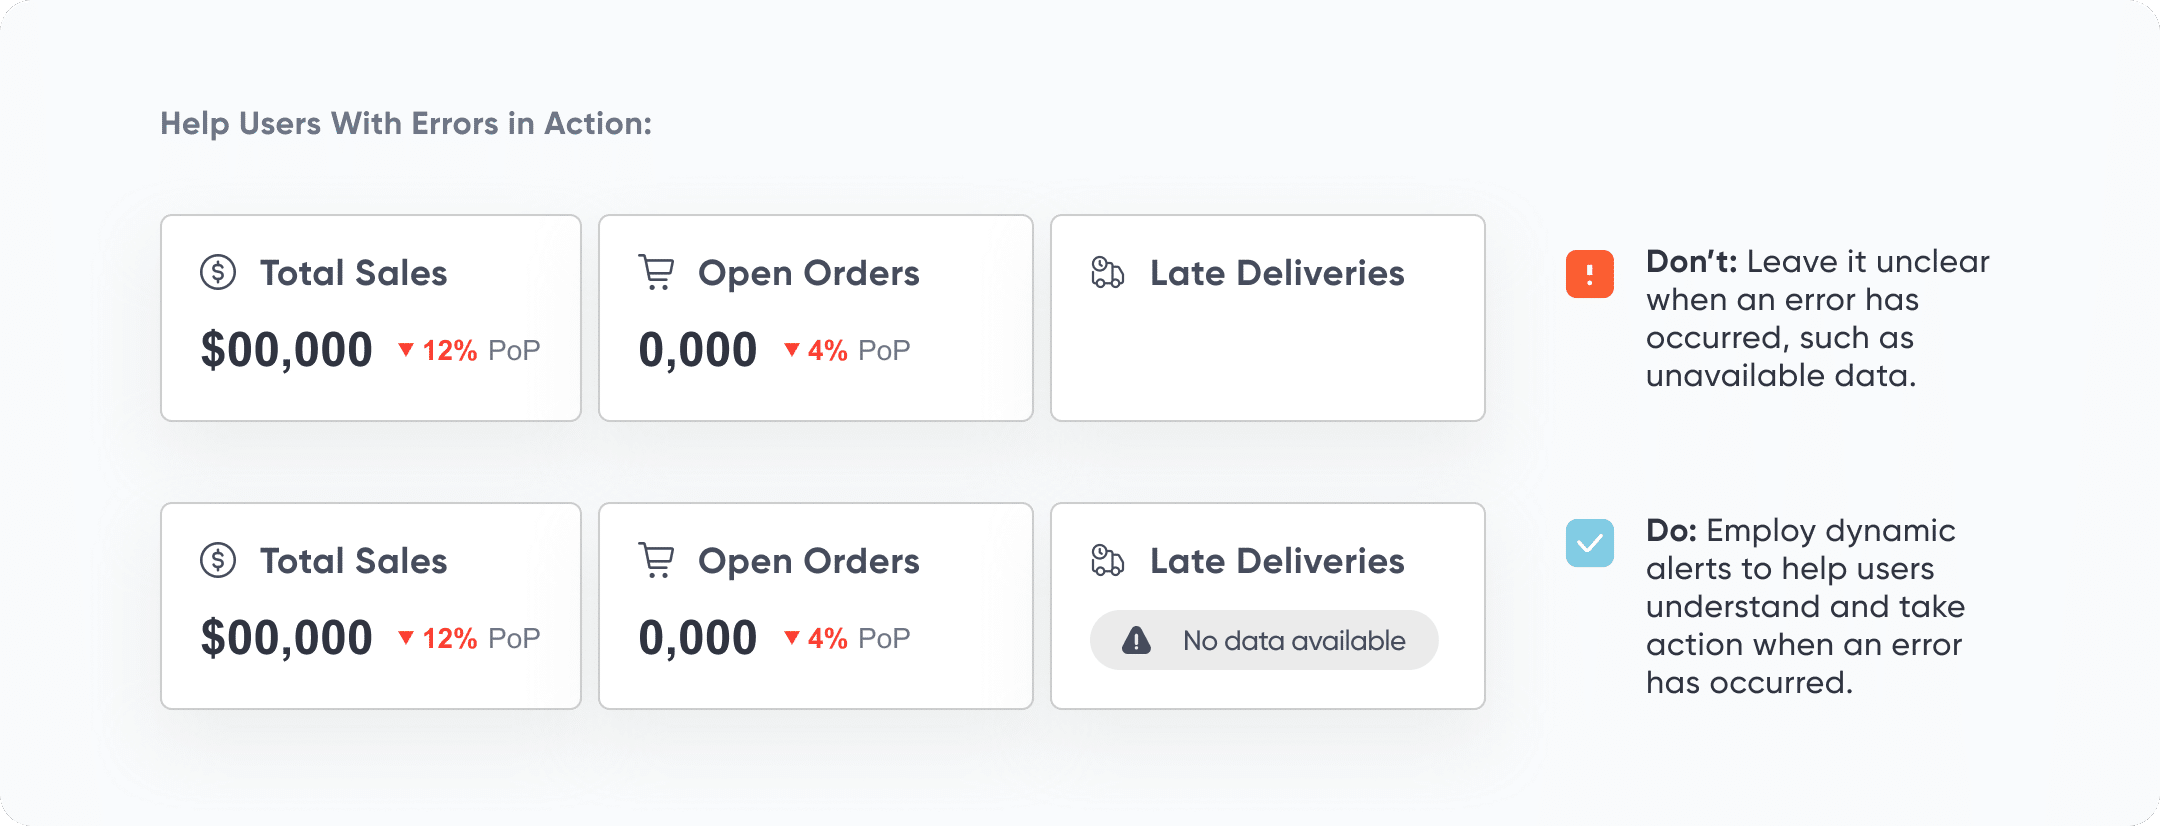
Task: Click the truck icon in the upper Late Deliveries card
Action: [1107, 272]
